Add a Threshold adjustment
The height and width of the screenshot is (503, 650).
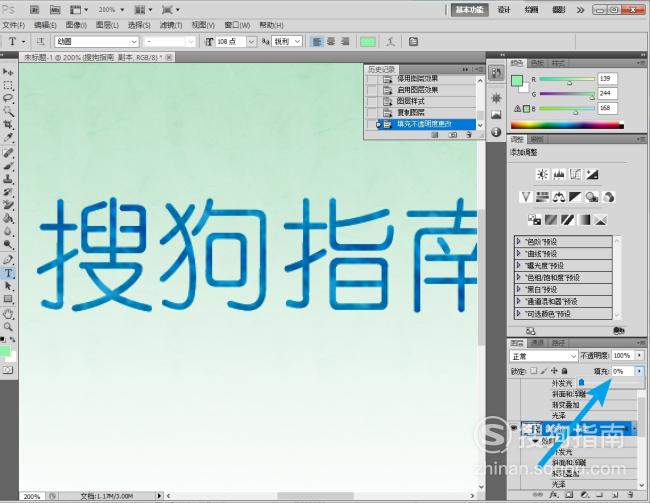point(567,219)
